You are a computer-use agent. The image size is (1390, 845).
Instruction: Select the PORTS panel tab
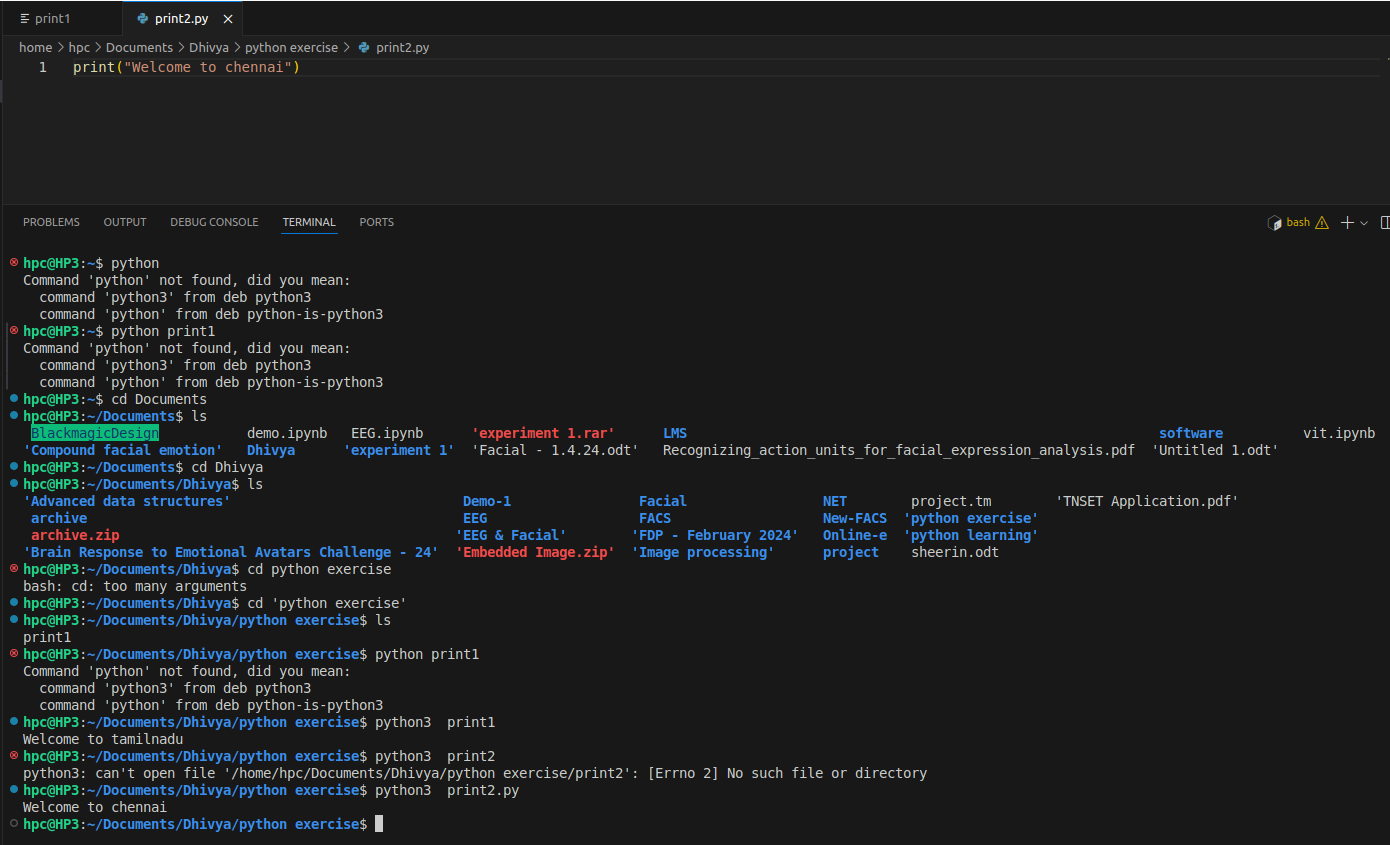tap(376, 222)
